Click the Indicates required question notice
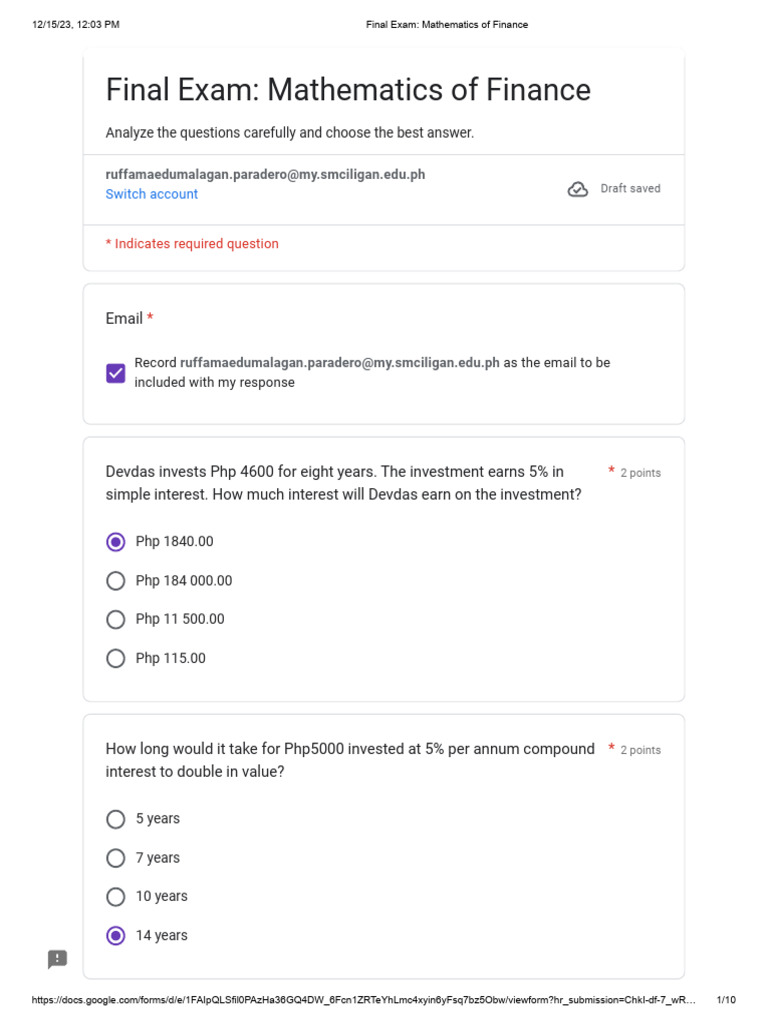The image size is (768, 1024). (192, 244)
